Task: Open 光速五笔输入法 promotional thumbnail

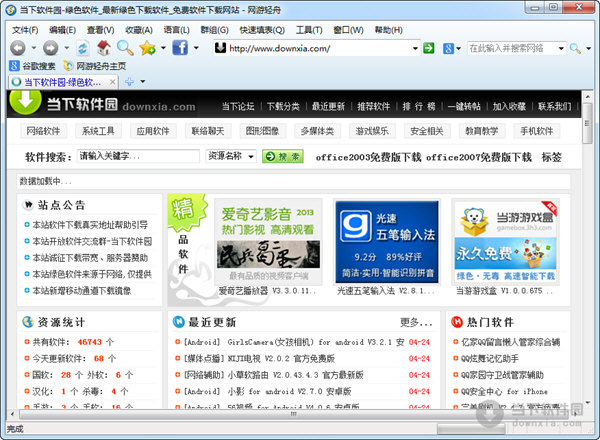Action: point(387,242)
